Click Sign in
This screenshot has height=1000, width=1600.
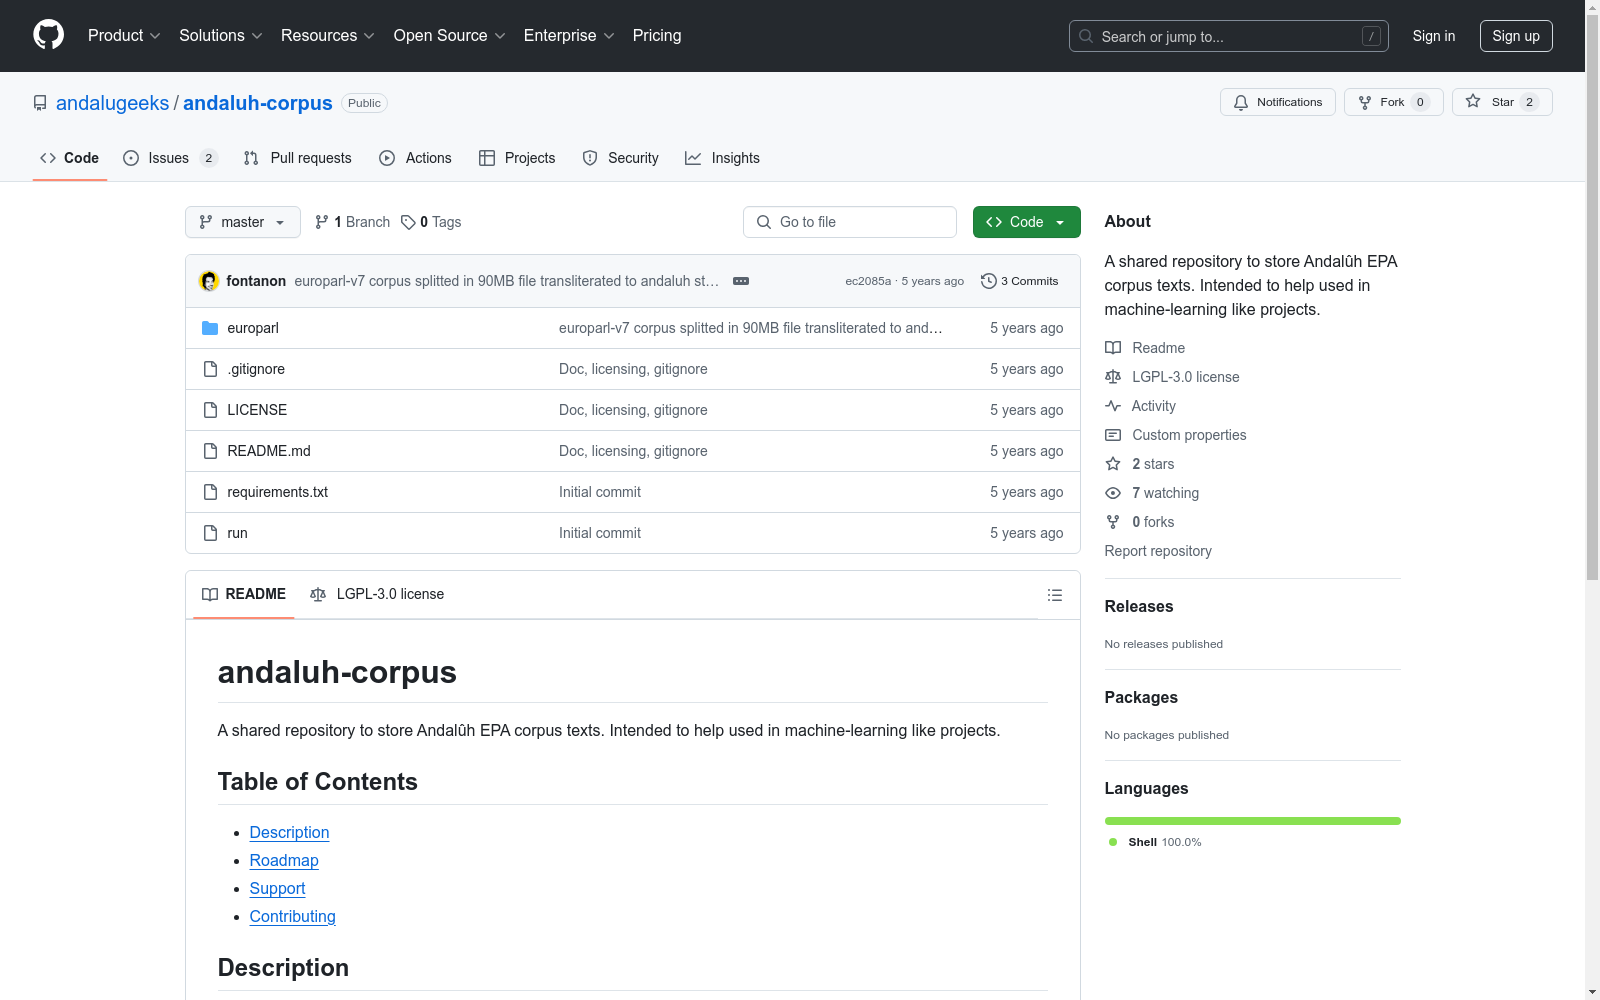[x=1434, y=36]
